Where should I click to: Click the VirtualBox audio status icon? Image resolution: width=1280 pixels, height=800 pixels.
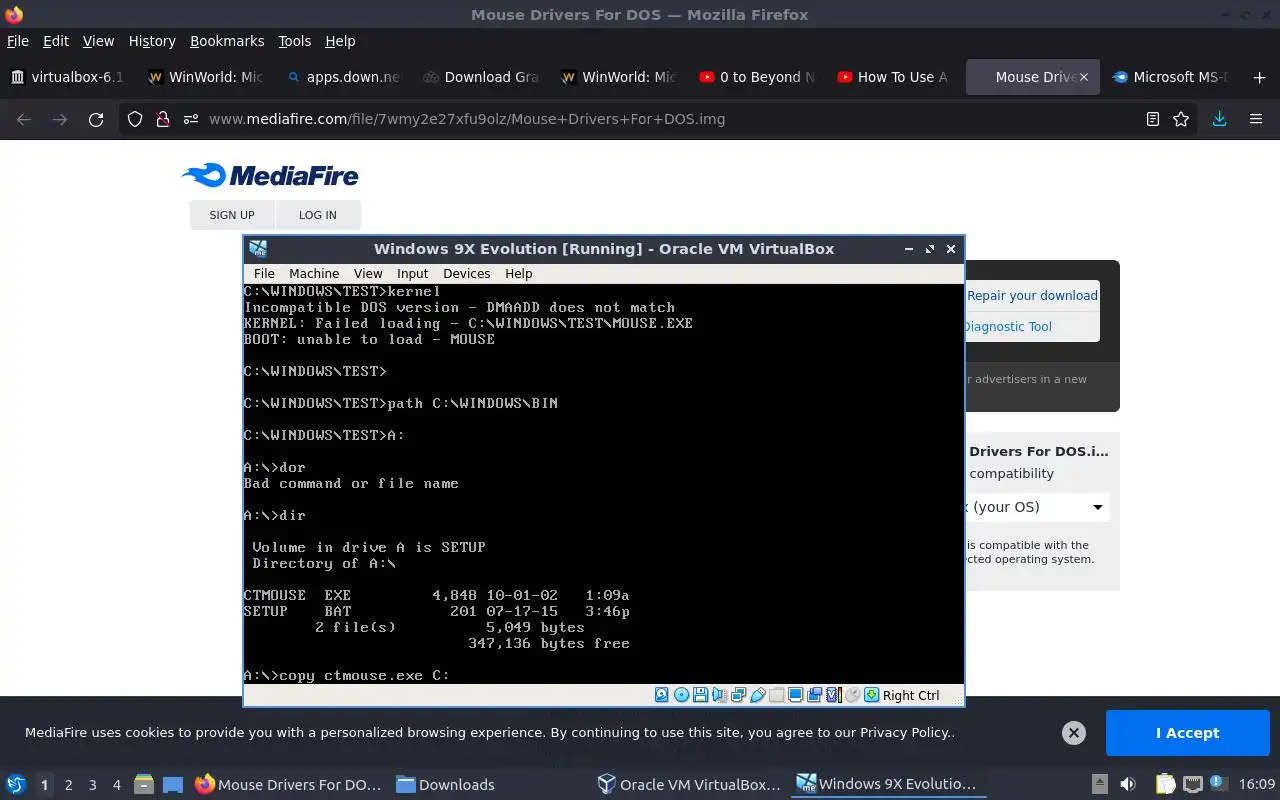click(719, 695)
